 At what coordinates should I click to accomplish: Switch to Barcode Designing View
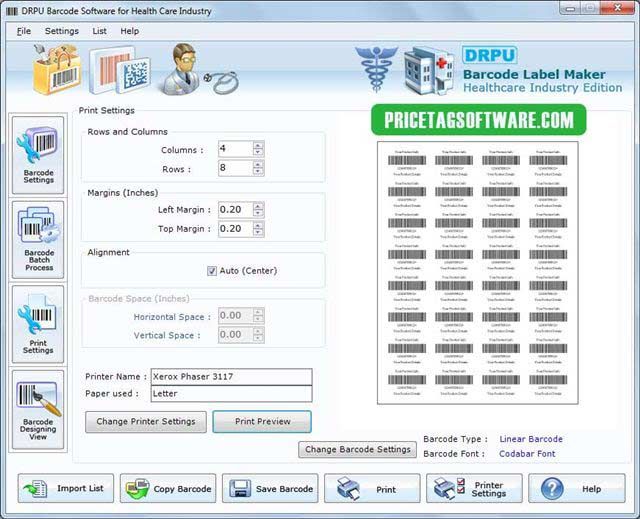click(38, 410)
